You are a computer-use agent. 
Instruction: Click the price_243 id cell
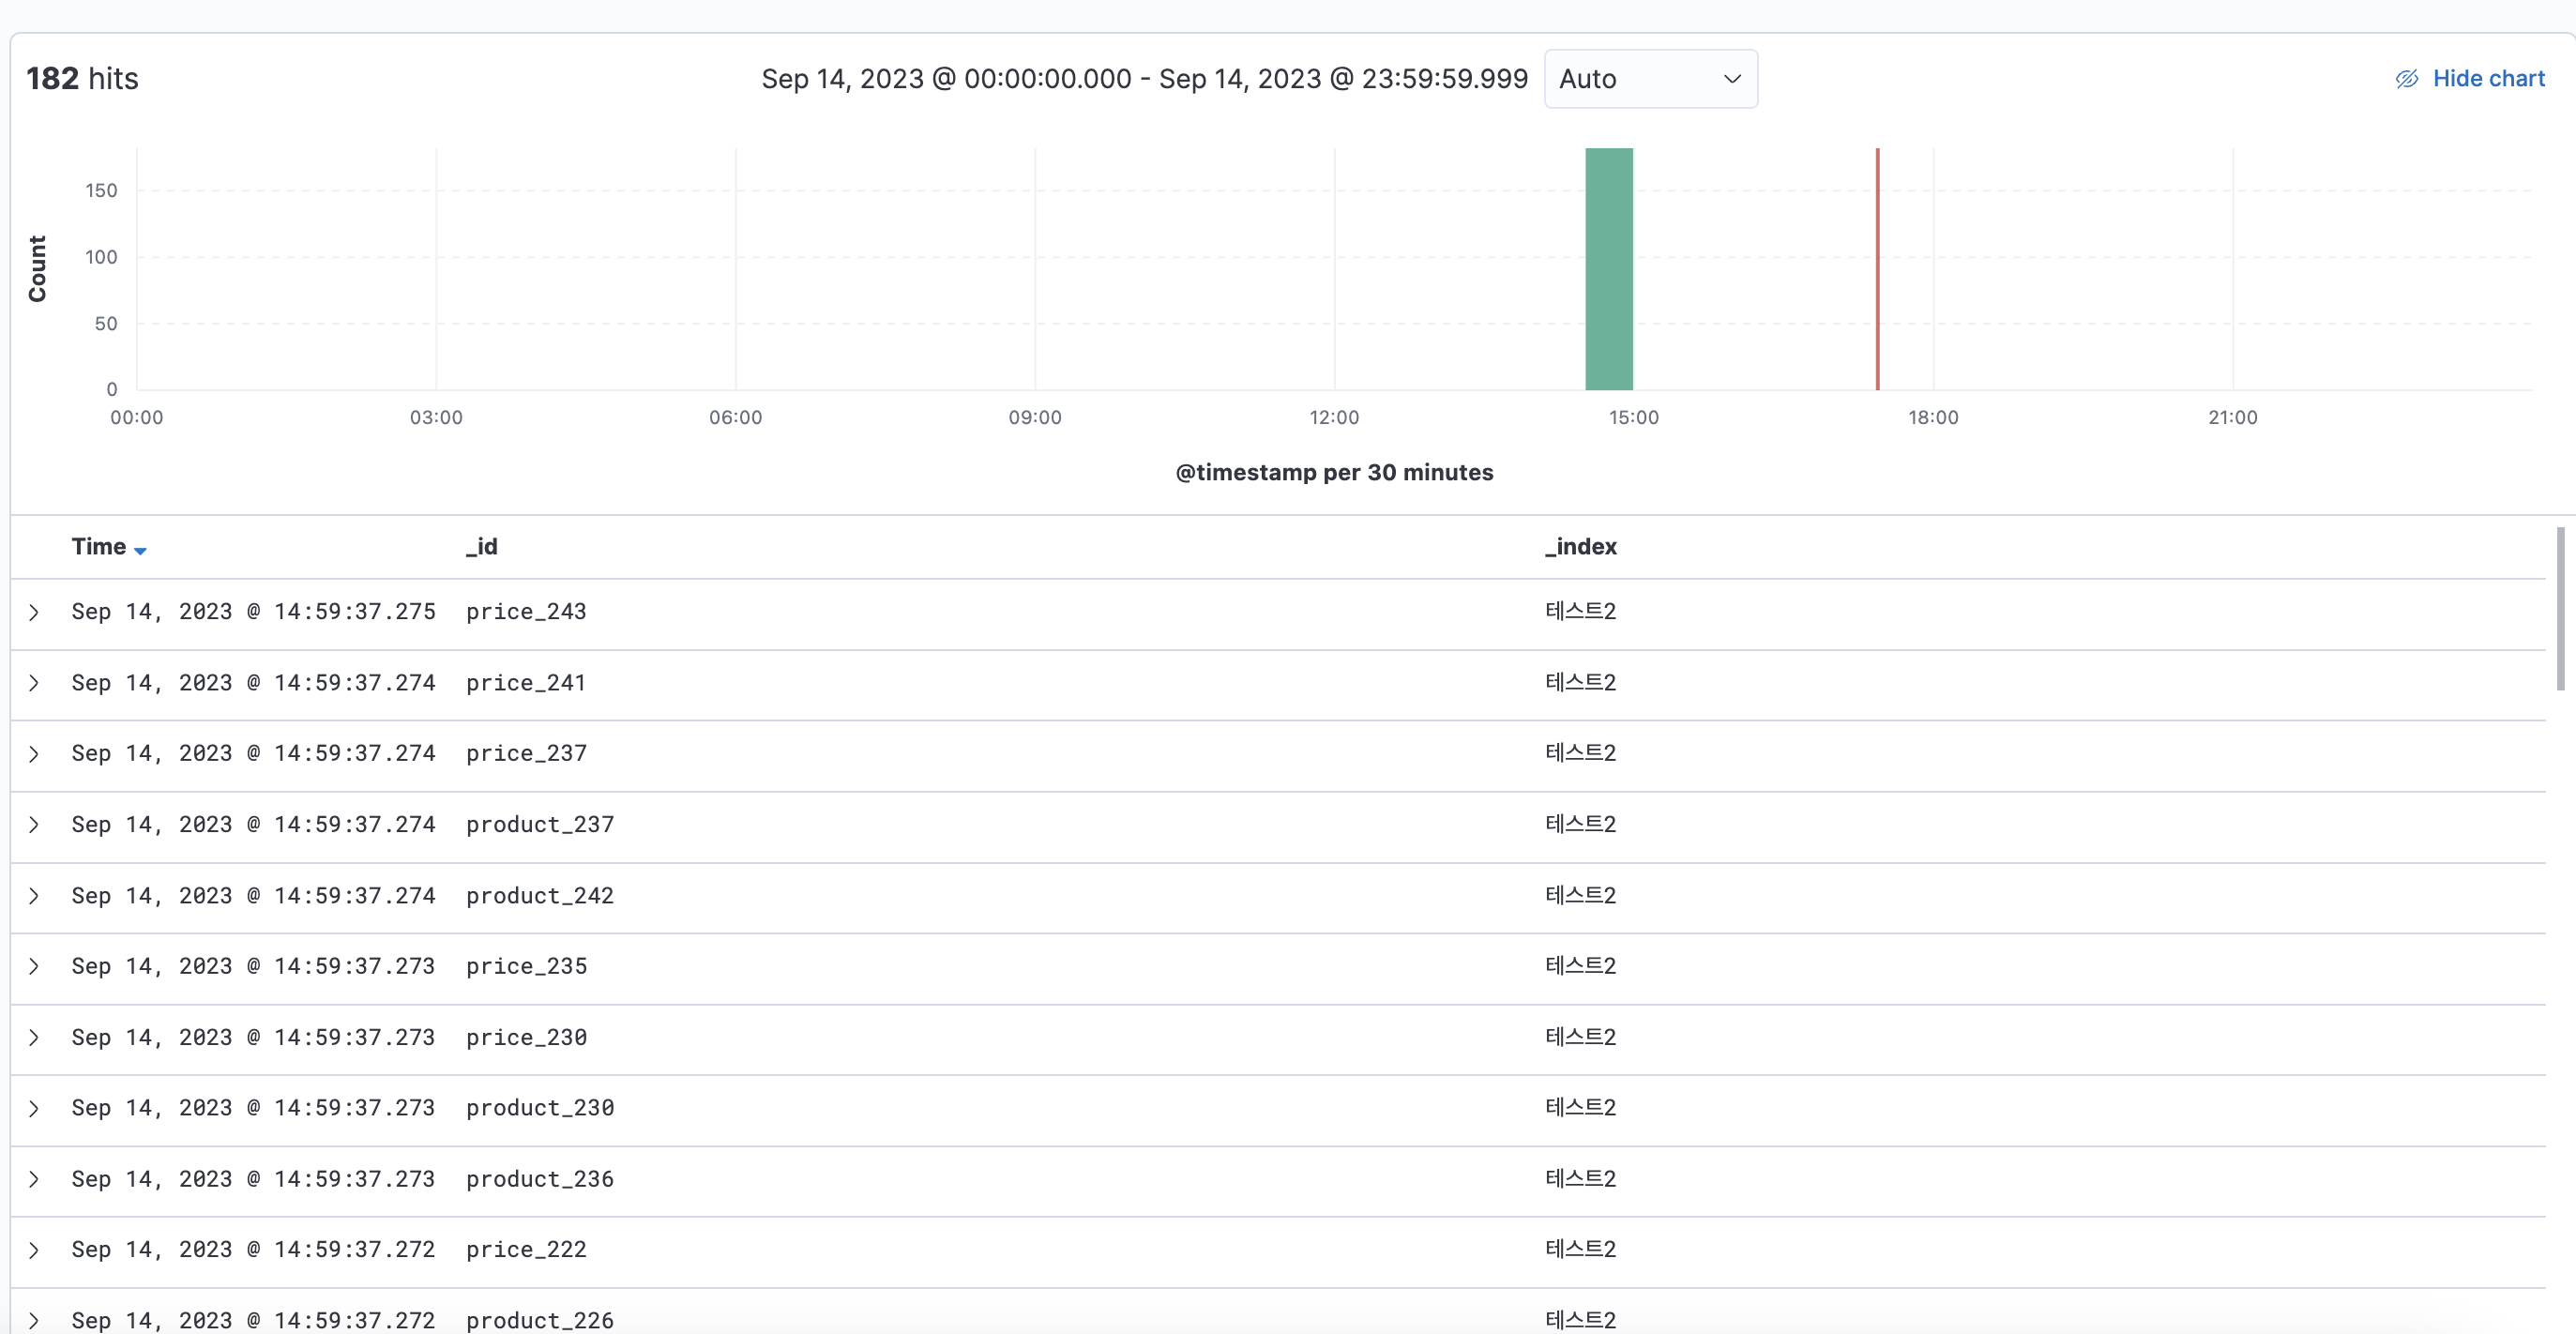(x=526, y=612)
